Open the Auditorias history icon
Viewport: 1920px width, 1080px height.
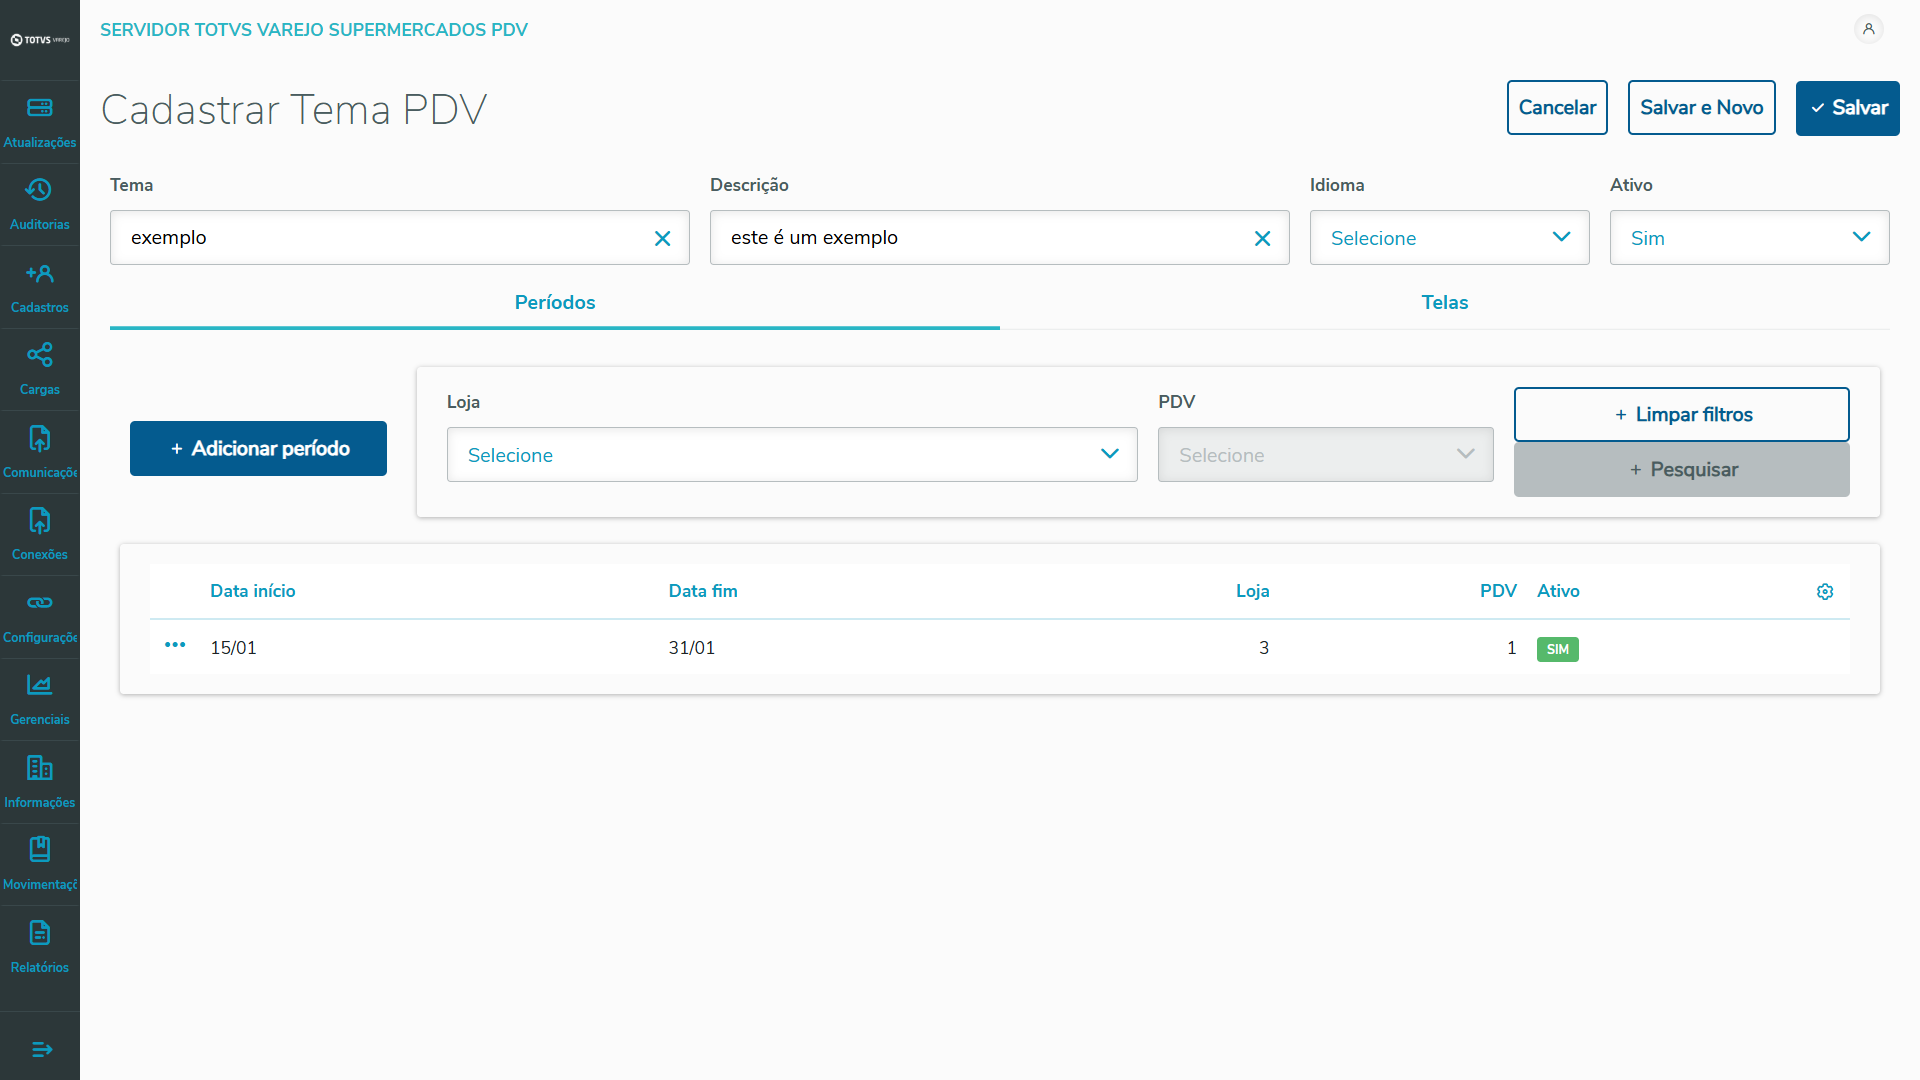40,190
